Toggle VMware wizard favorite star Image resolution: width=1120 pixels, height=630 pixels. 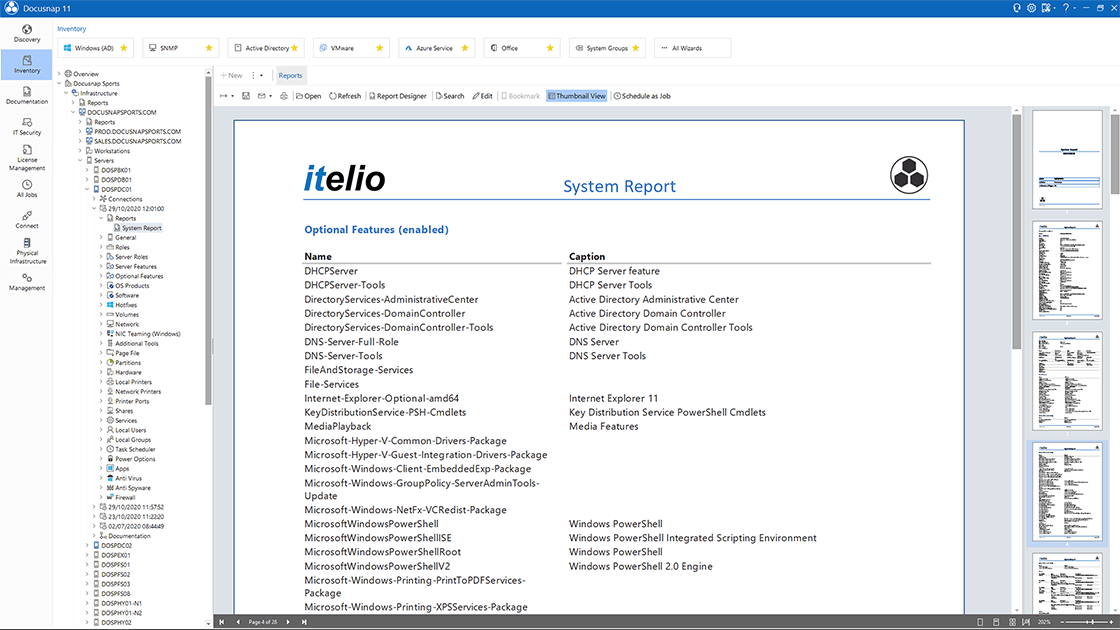point(379,48)
